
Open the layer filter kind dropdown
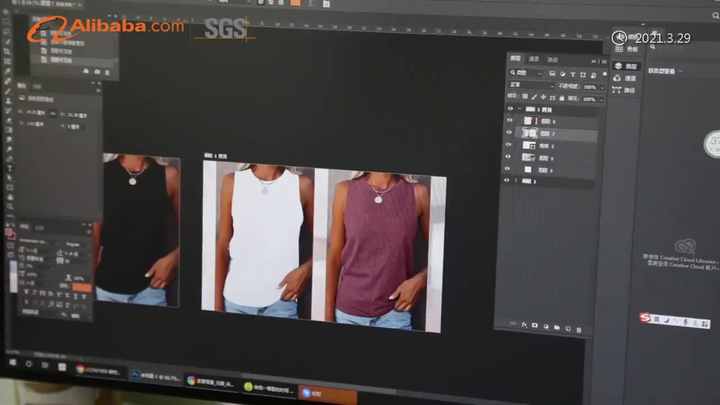click(528, 73)
